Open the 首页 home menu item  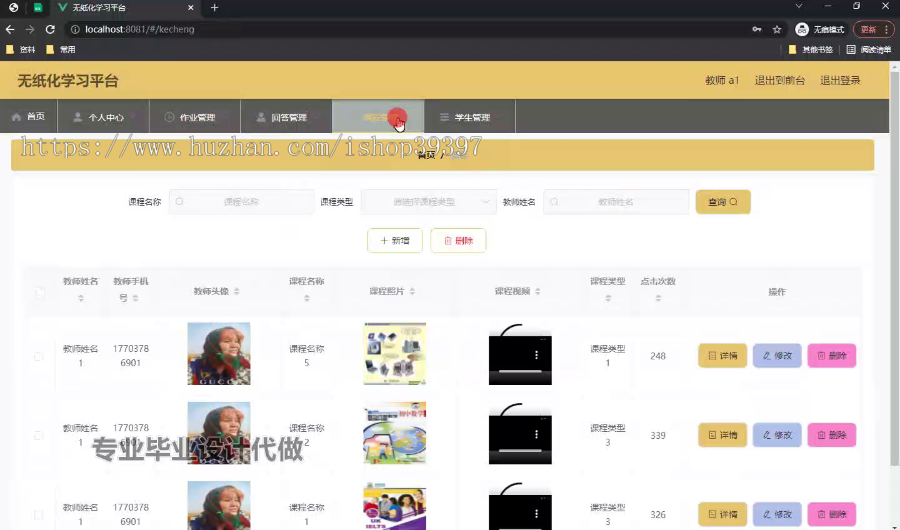coord(28,117)
